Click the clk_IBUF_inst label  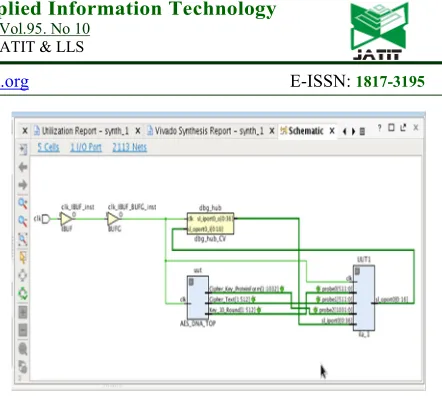[78, 207]
